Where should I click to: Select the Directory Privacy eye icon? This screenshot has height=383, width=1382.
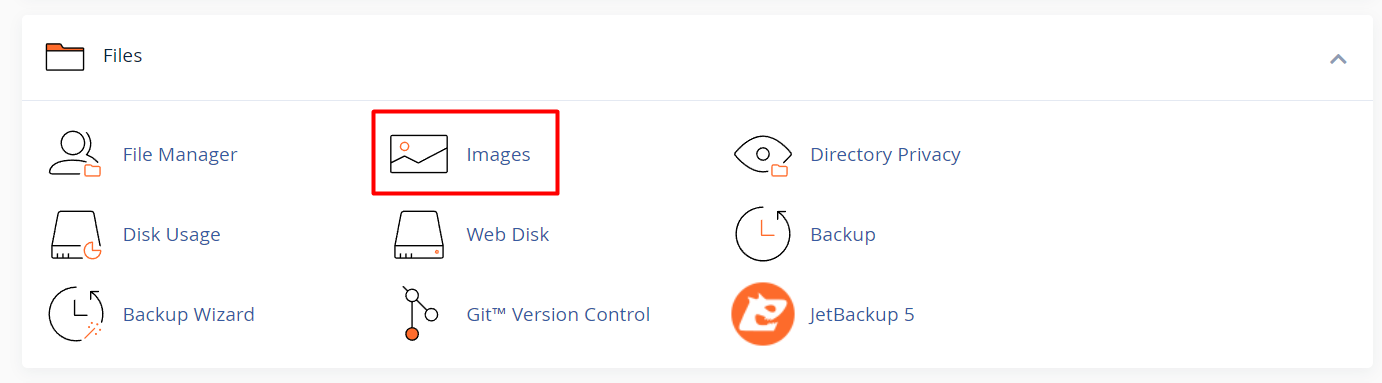(762, 155)
